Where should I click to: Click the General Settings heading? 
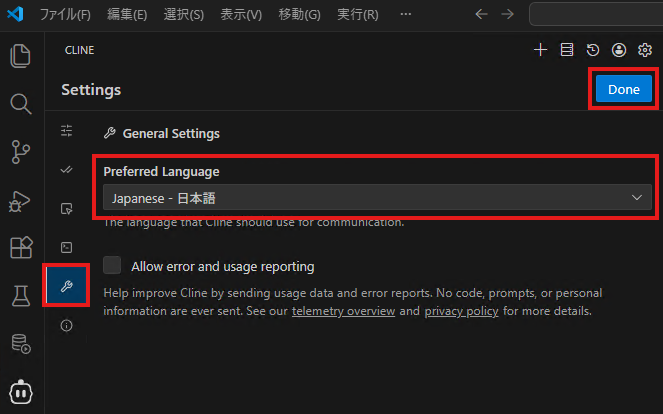[x=171, y=134]
